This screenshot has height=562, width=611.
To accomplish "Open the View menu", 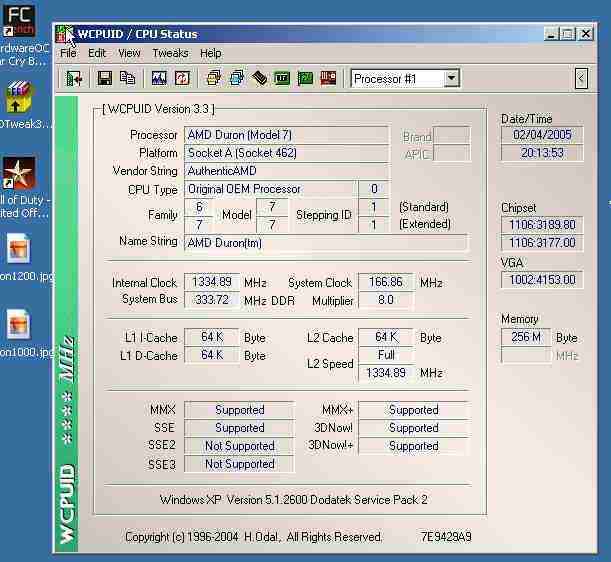I will (130, 53).
